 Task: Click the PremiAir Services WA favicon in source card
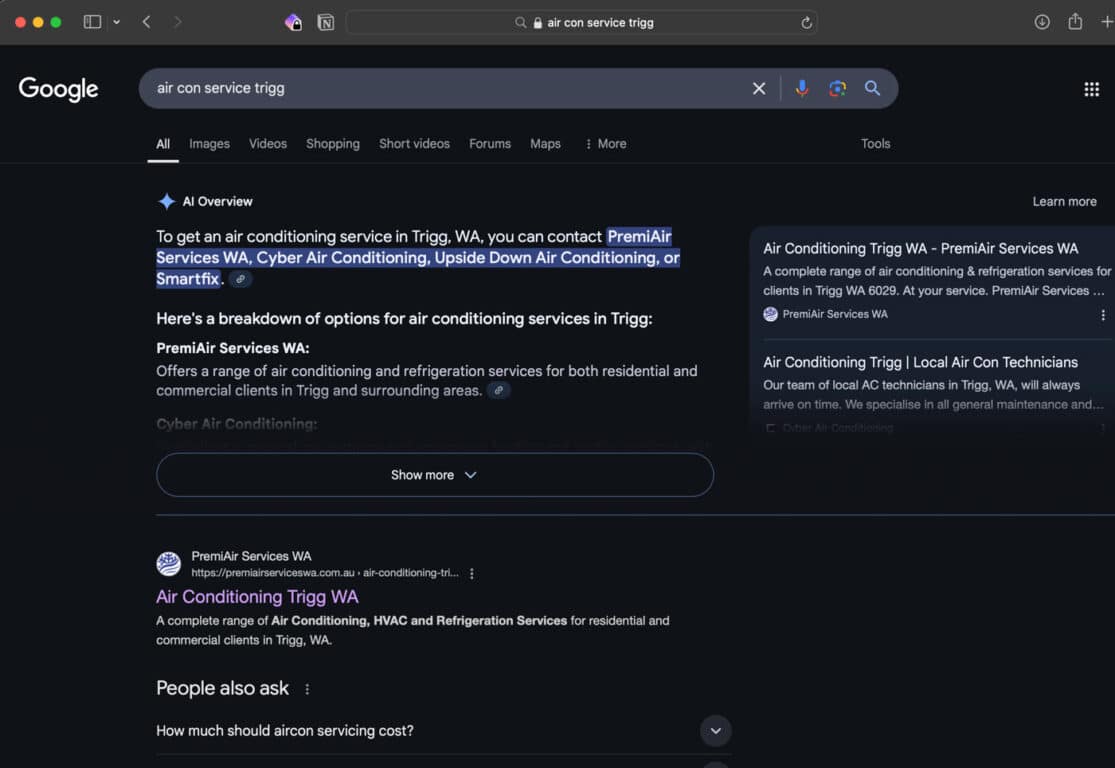tap(770, 314)
